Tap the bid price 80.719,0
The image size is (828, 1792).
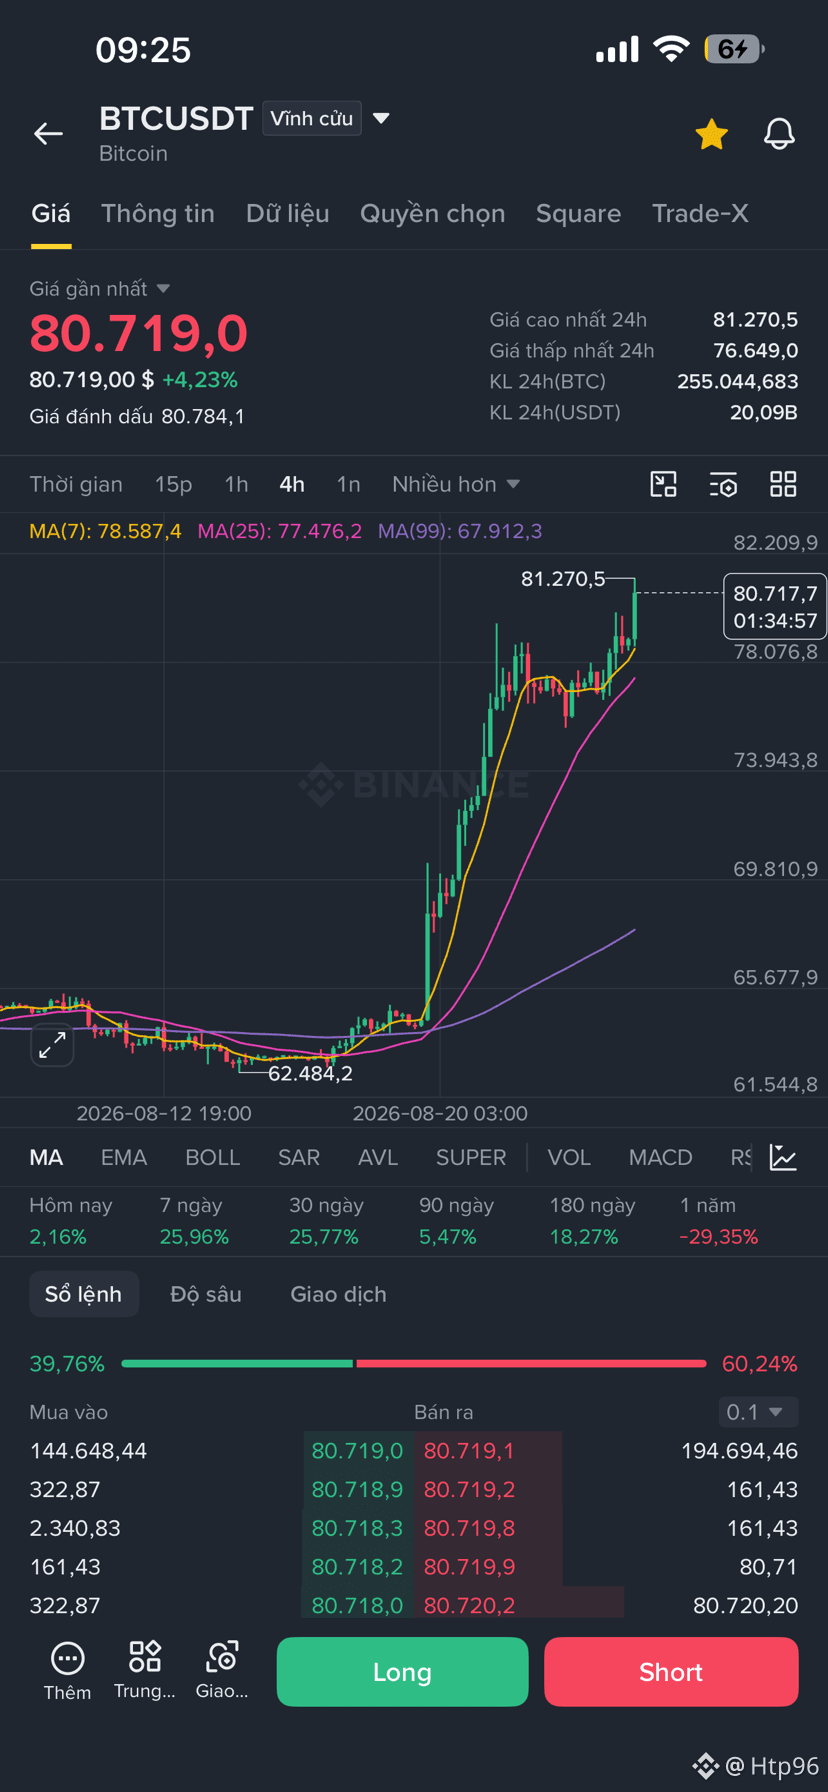pos(357,1451)
